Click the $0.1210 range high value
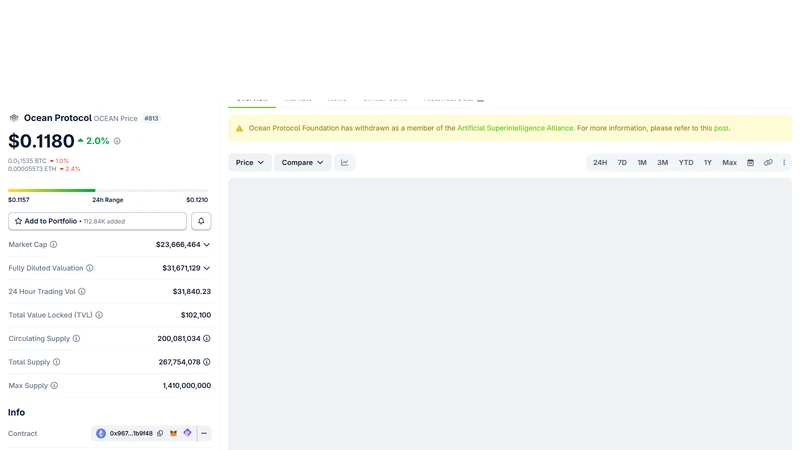This screenshot has width=800, height=450. [x=197, y=199]
